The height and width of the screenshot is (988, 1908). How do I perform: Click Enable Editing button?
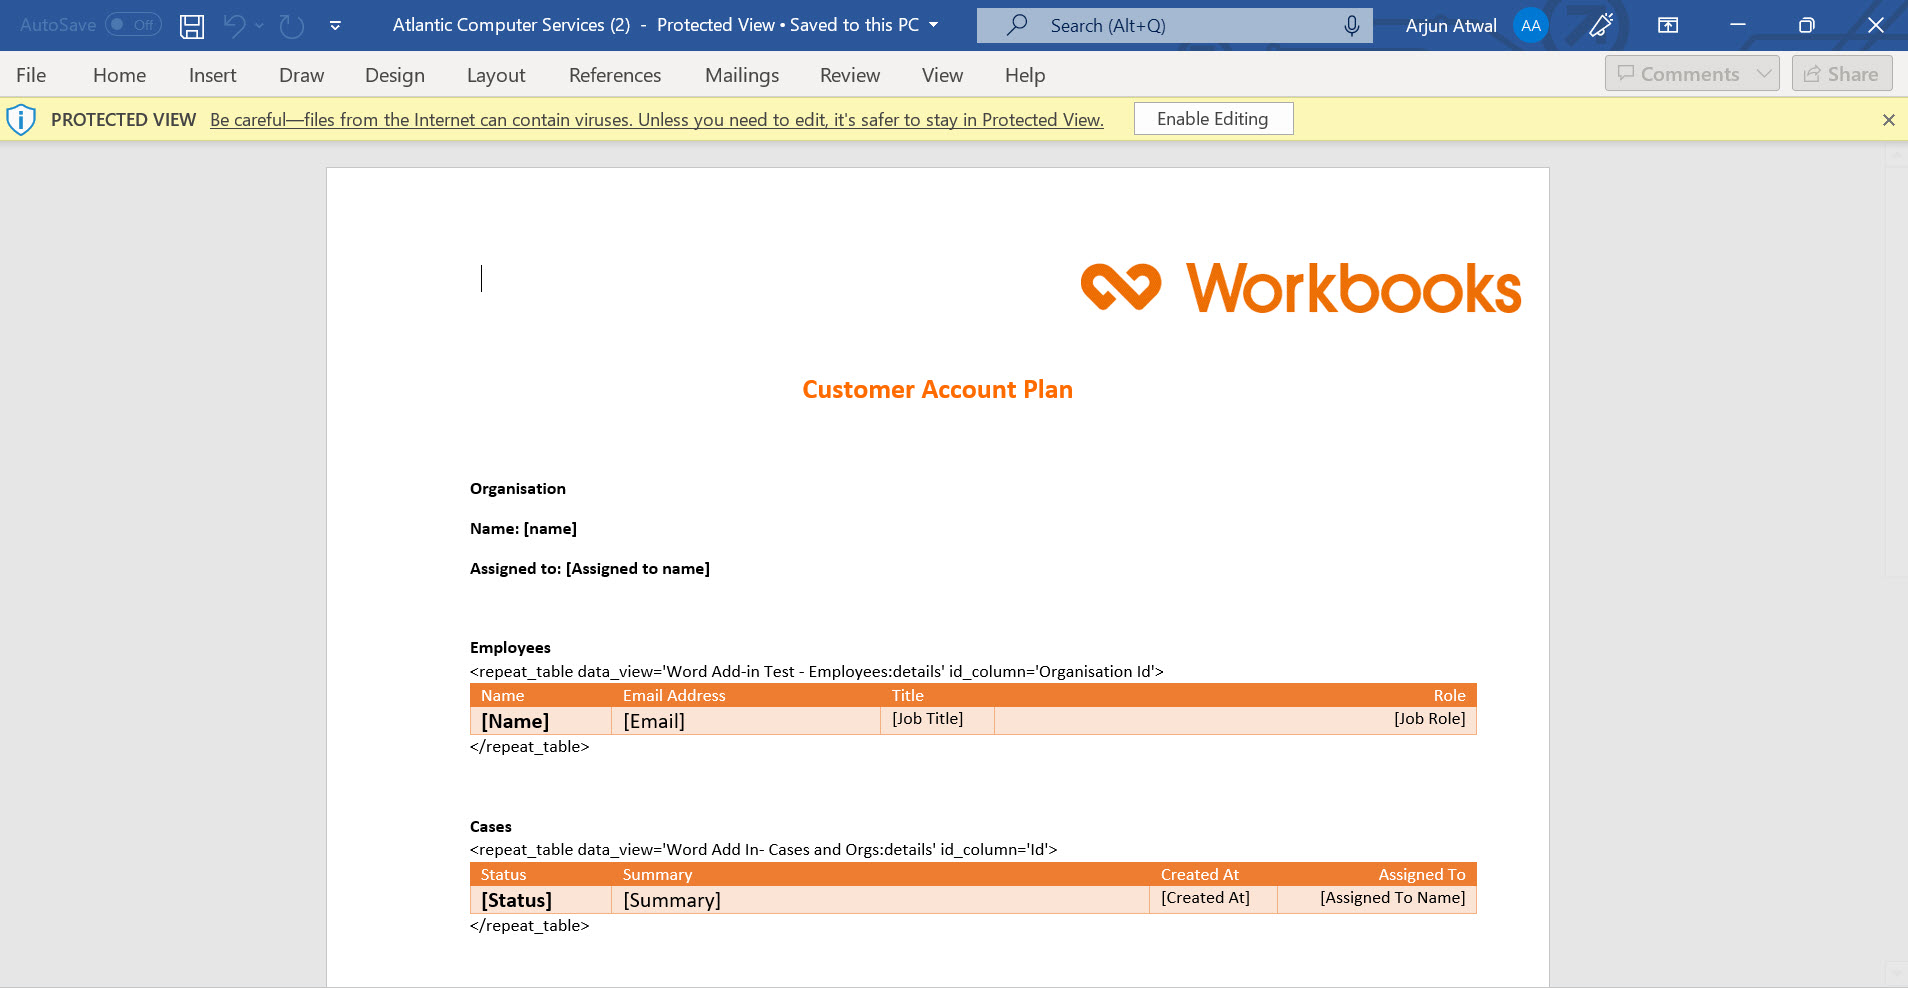1213,119
